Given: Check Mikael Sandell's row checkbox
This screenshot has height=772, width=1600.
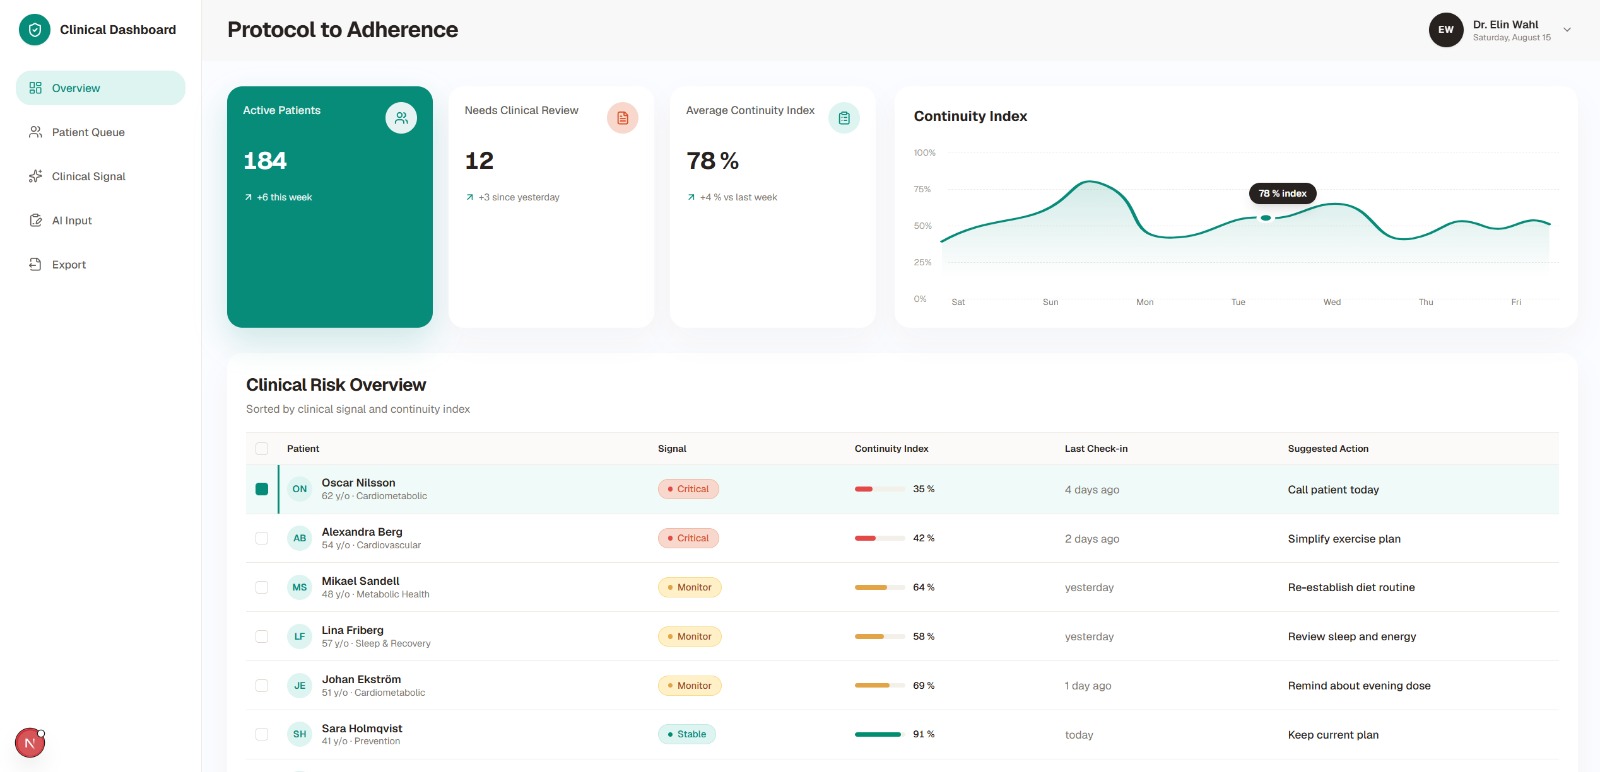Looking at the screenshot, I should point(261,587).
